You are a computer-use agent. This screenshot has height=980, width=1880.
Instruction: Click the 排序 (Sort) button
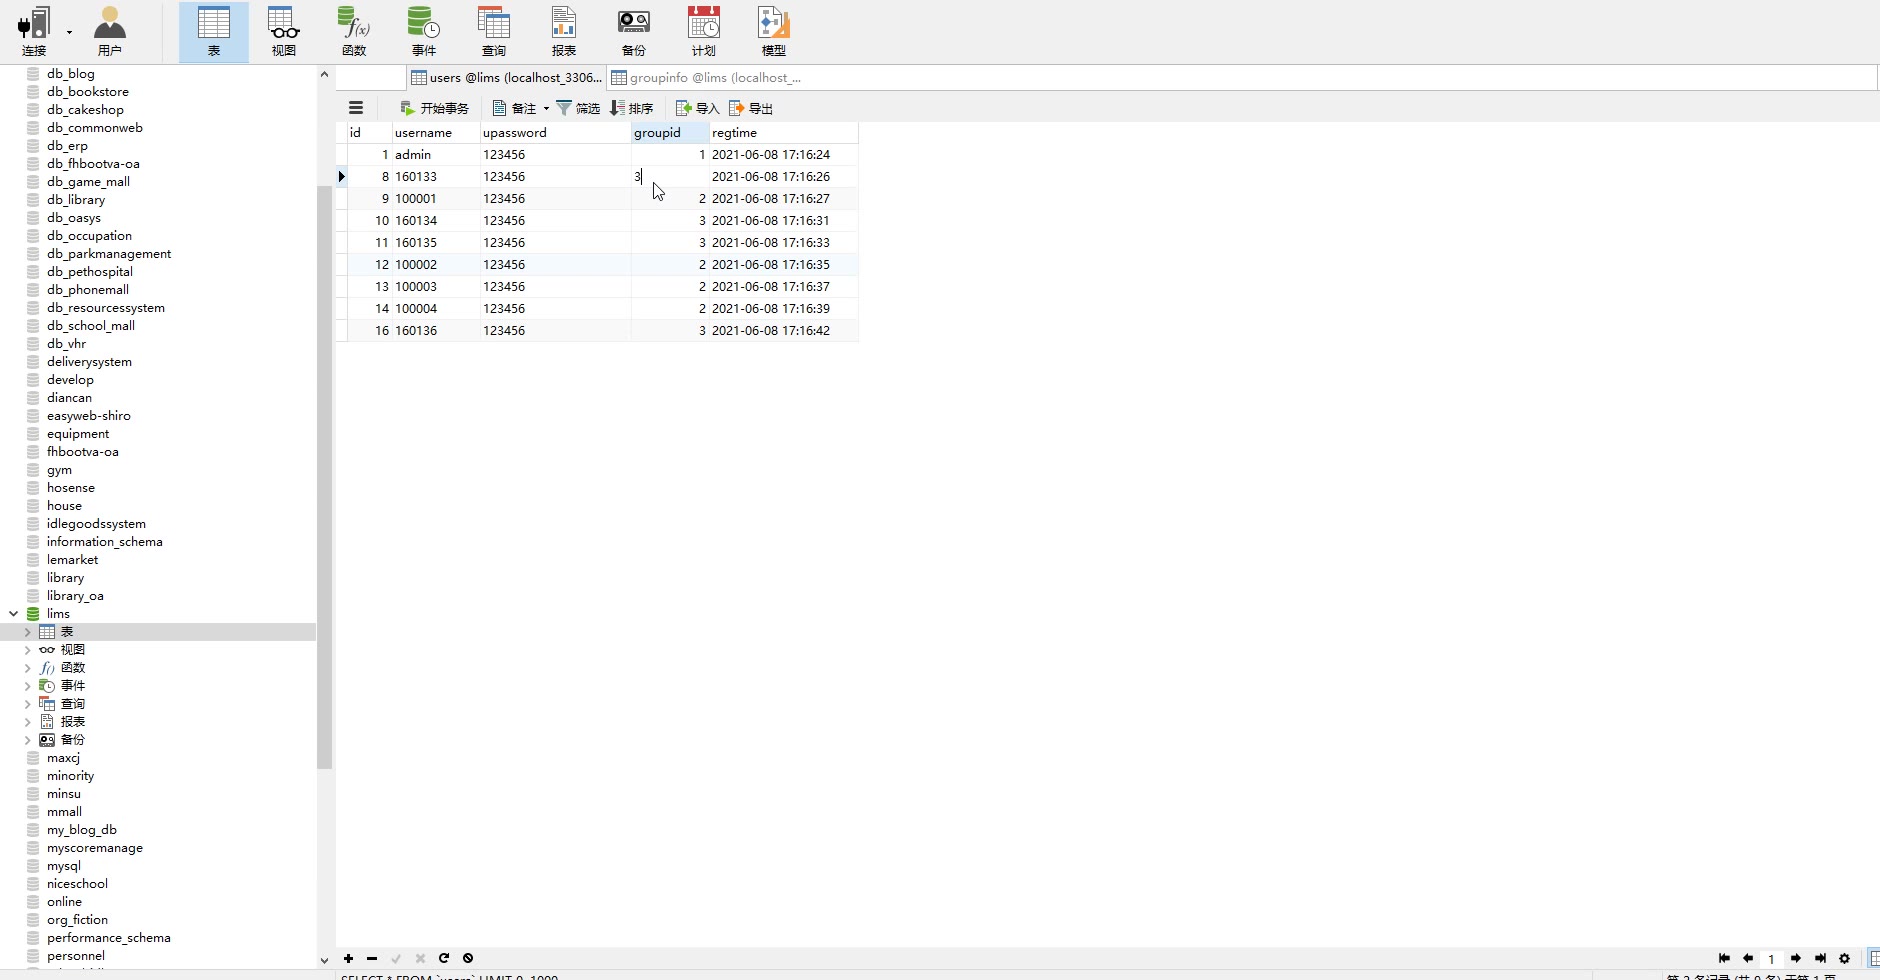(x=632, y=108)
